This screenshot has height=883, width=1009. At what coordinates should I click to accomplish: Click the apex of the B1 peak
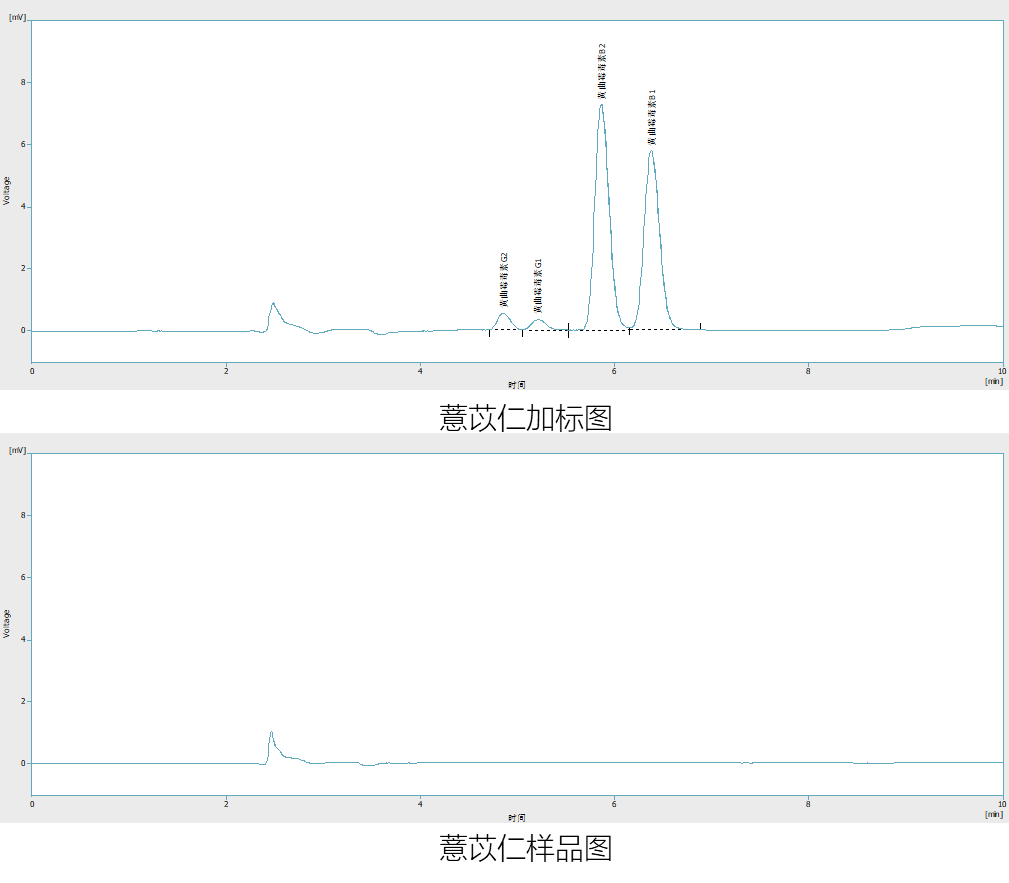point(651,152)
